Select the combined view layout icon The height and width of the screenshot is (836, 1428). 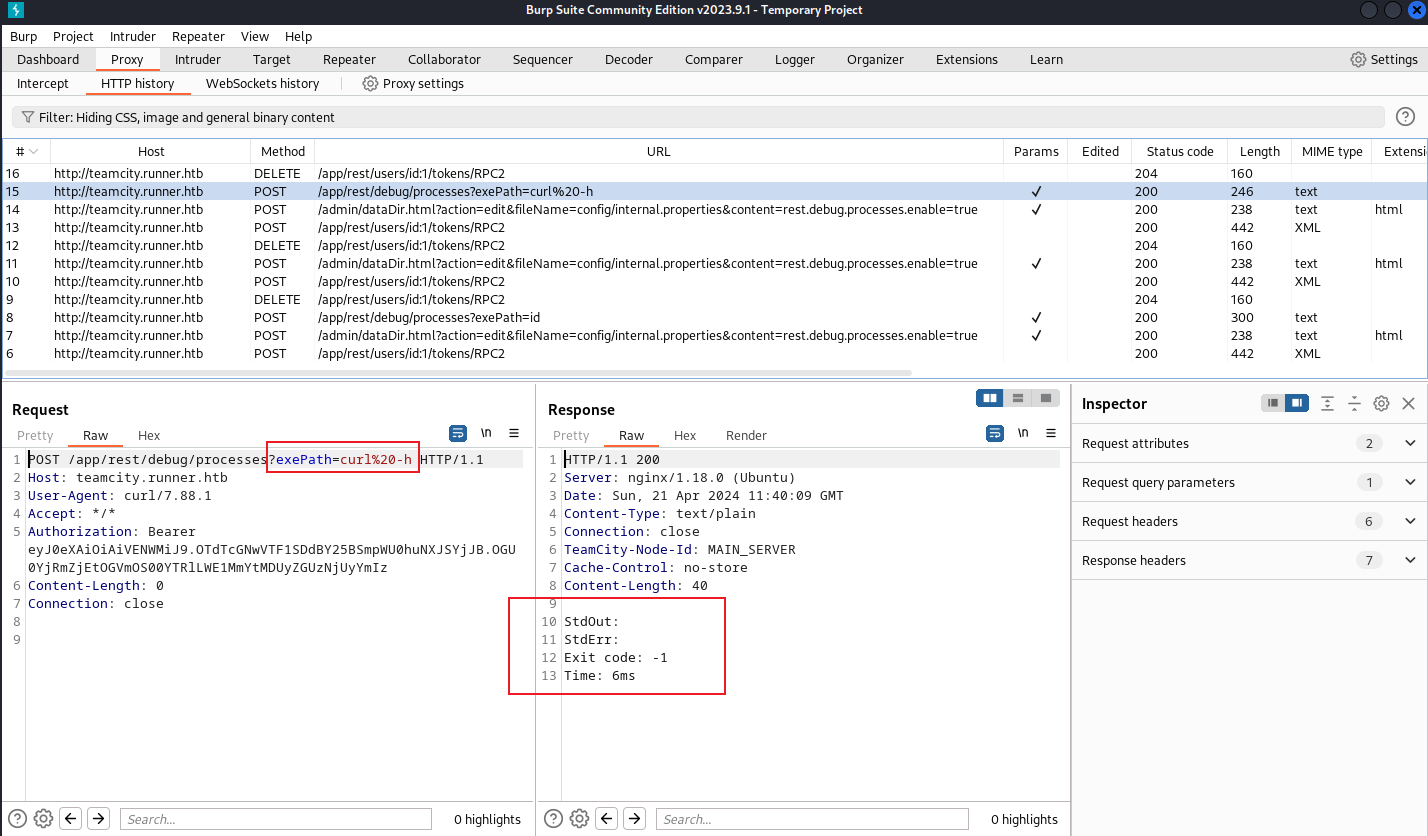tap(1046, 398)
